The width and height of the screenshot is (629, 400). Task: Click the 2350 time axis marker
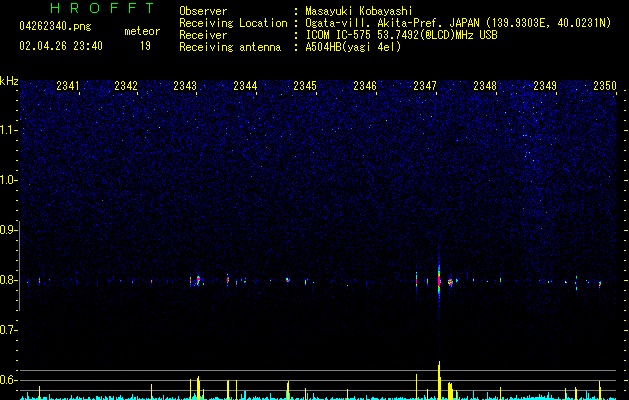(x=605, y=86)
